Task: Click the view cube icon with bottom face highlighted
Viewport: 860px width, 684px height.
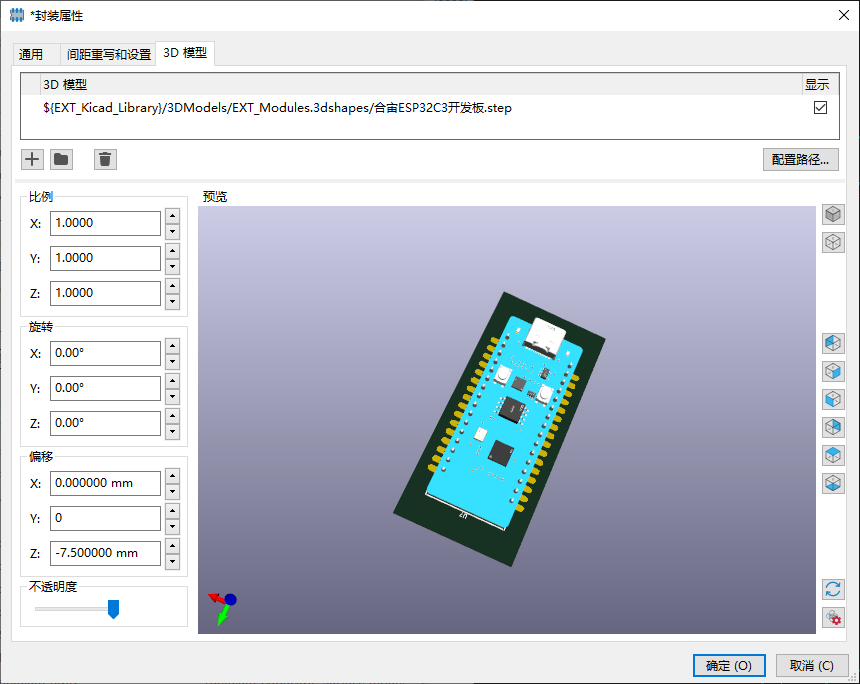Action: coord(833,483)
